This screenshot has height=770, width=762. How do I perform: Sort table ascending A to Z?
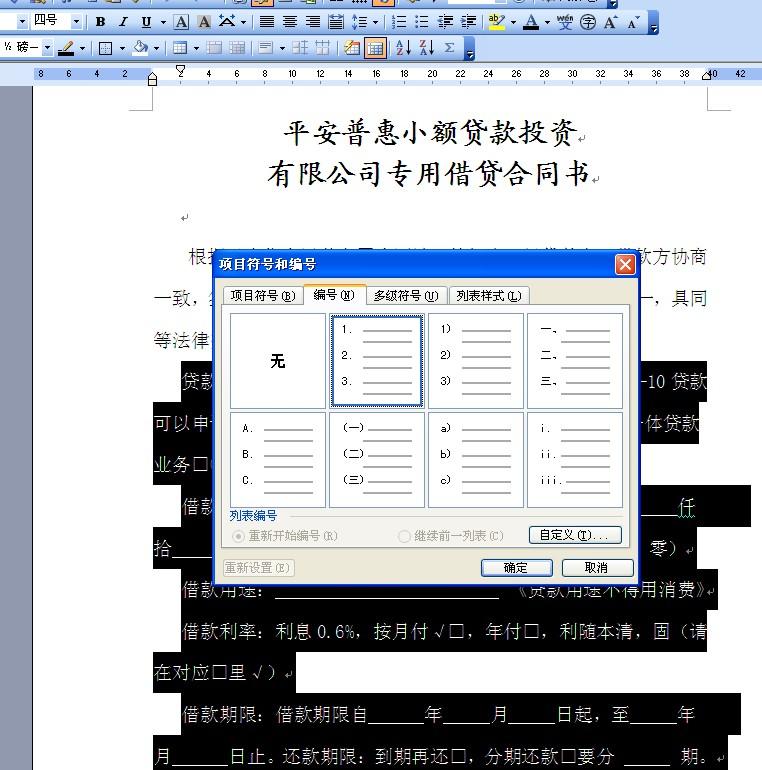pyautogui.click(x=403, y=48)
